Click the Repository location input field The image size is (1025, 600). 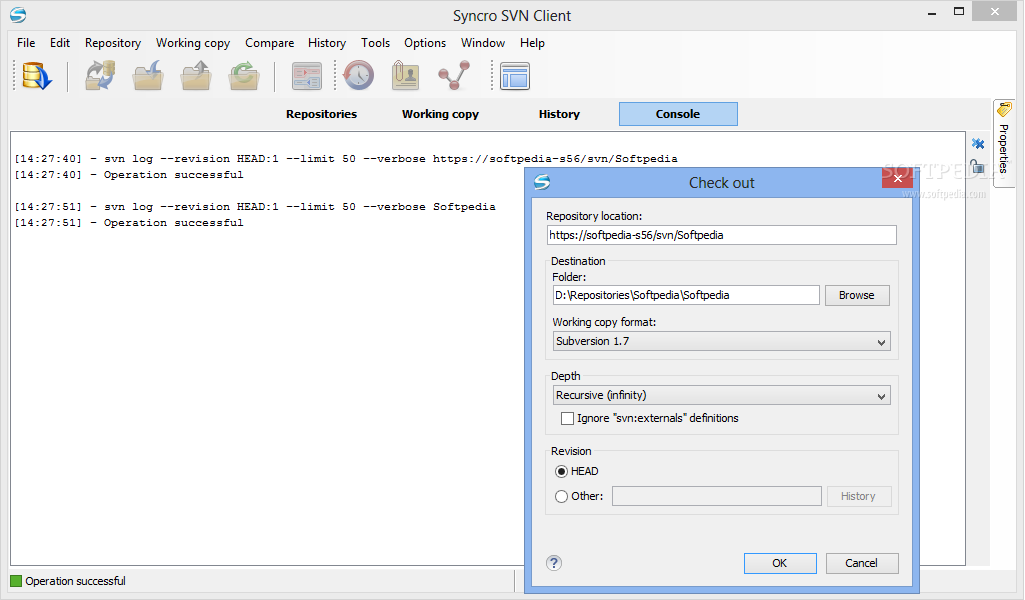tap(722, 235)
